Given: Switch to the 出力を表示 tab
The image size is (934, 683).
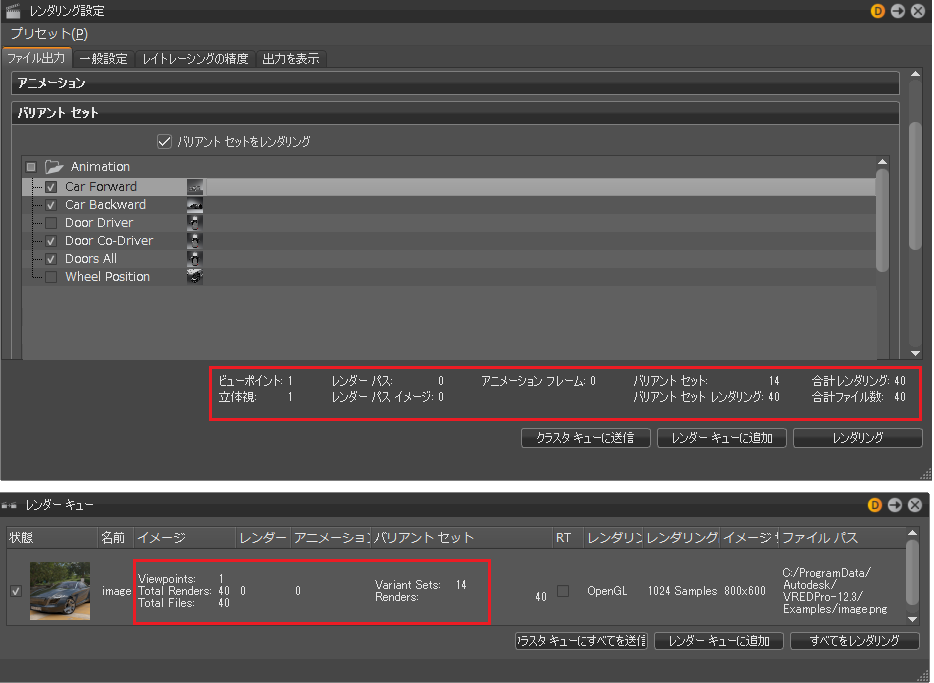Looking at the screenshot, I should 291,58.
